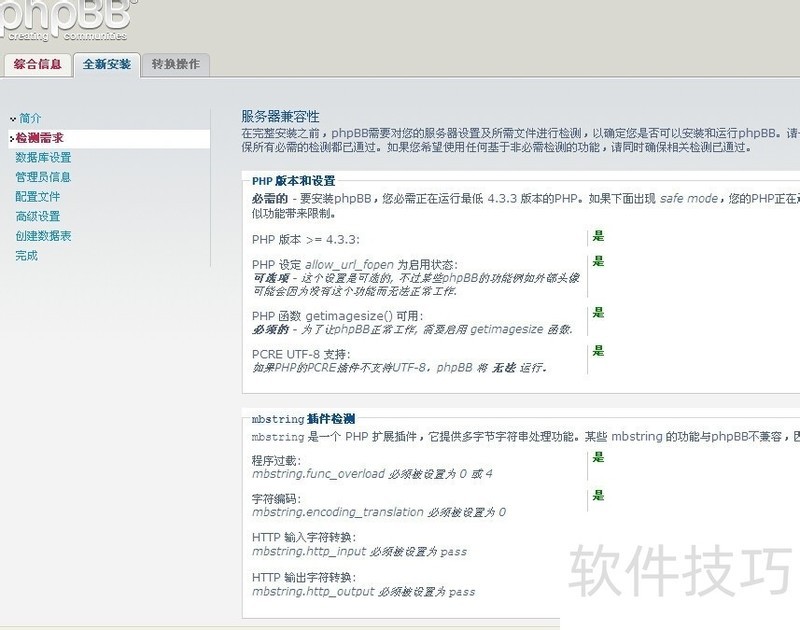Click the mbstring 插件检测 section title
The height and width of the screenshot is (630, 800).
[x=303, y=419]
